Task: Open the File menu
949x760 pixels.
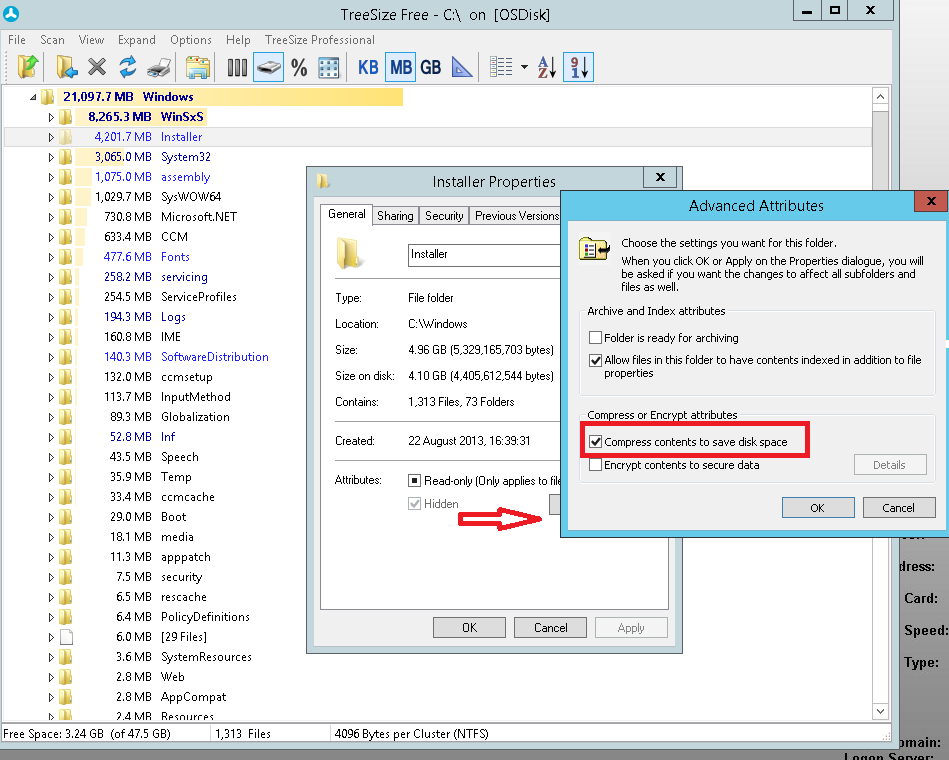Action: click(16, 40)
